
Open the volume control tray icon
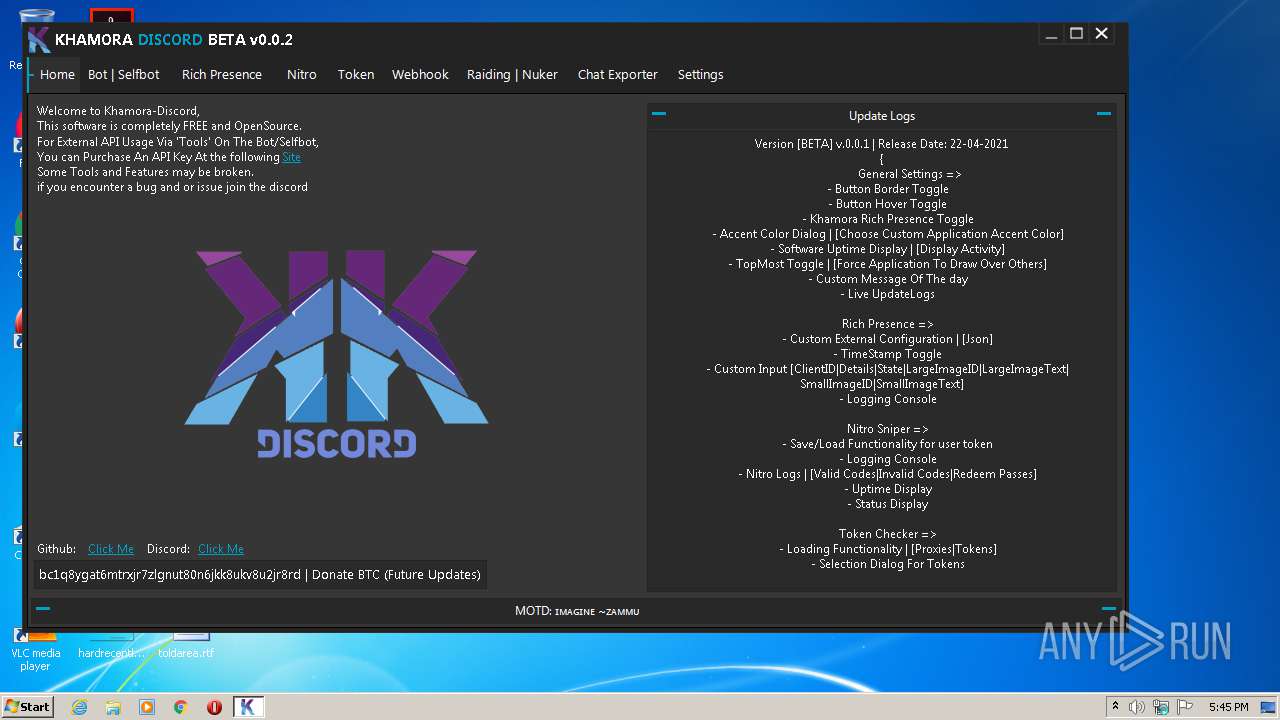(x=1137, y=707)
